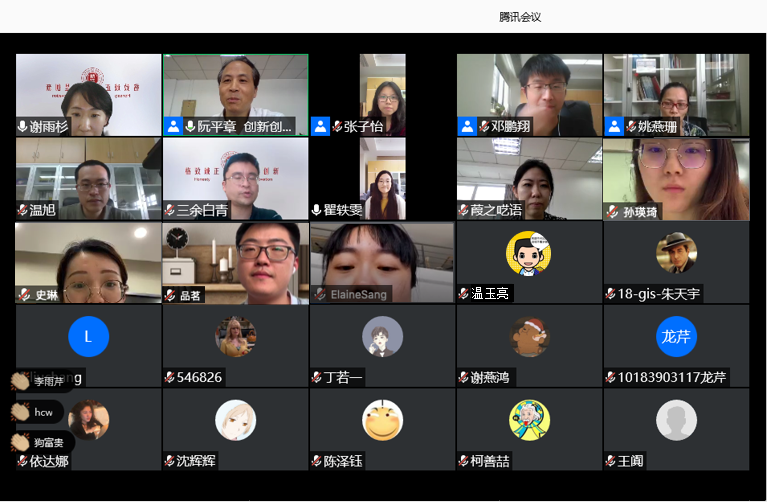The height and width of the screenshot is (502, 767).
Task: Click the blue person badge beside 邓鹏翔
Action: [x=467, y=127]
